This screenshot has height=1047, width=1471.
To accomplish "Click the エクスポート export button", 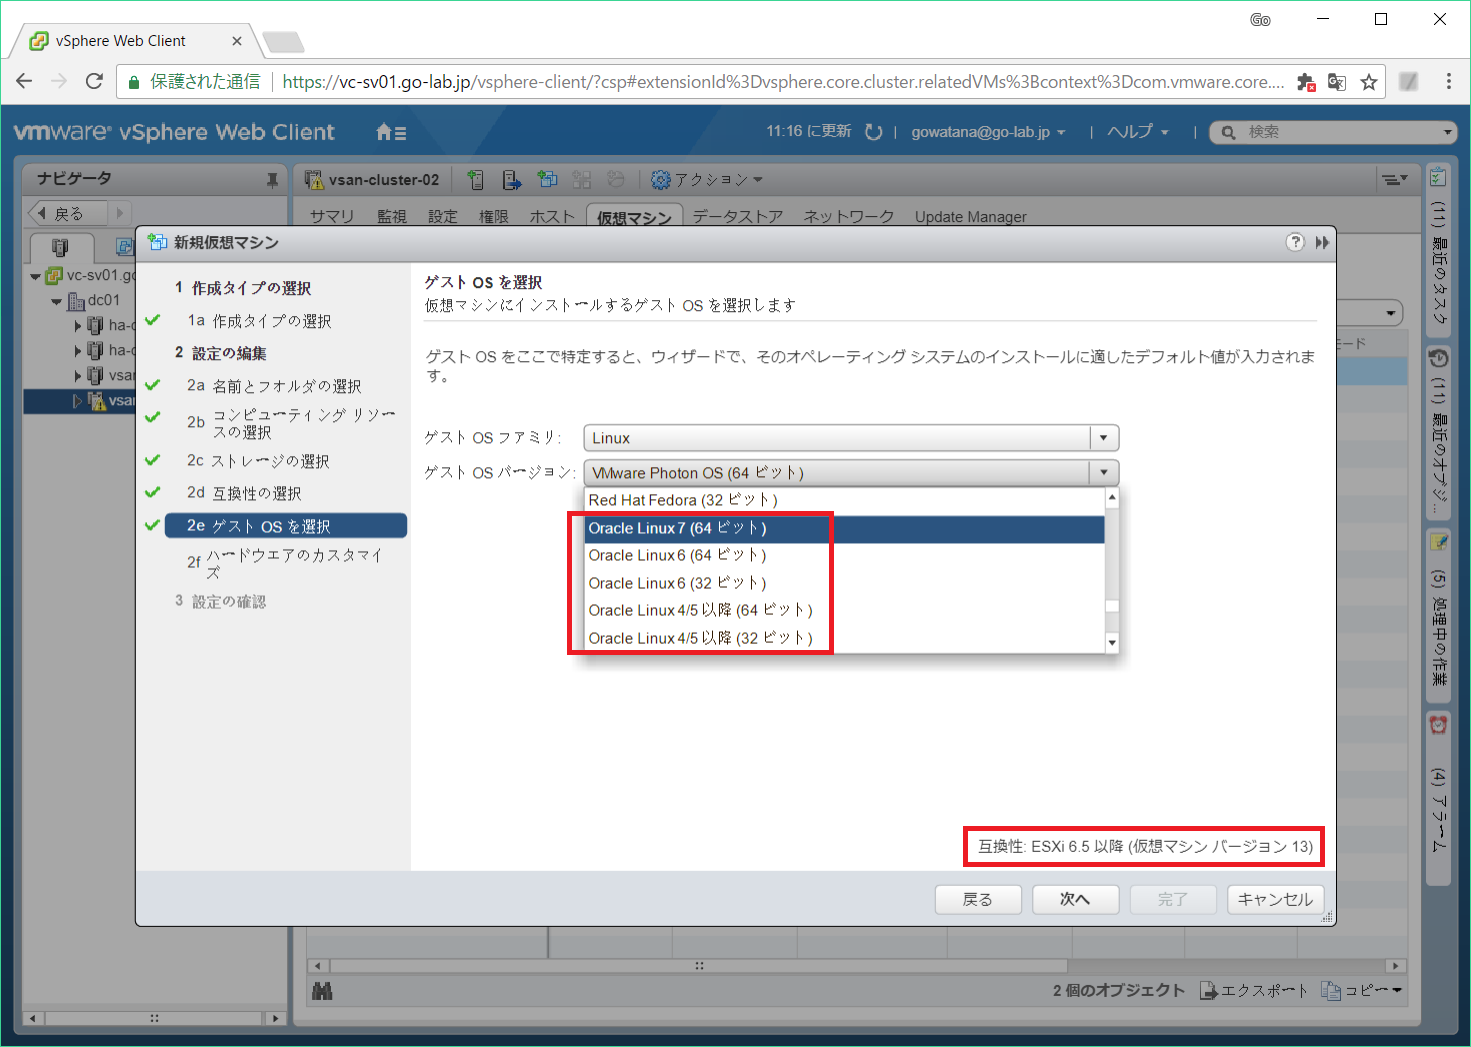I will [x=1254, y=990].
